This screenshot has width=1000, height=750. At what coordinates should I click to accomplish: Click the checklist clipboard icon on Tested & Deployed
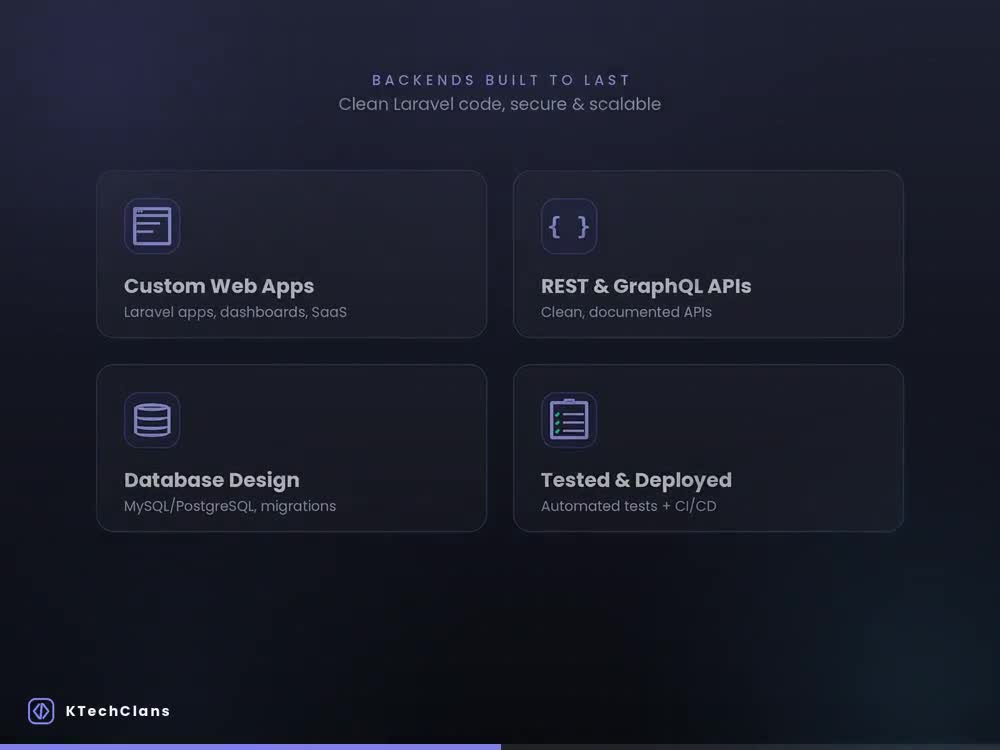pyautogui.click(x=569, y=420)
